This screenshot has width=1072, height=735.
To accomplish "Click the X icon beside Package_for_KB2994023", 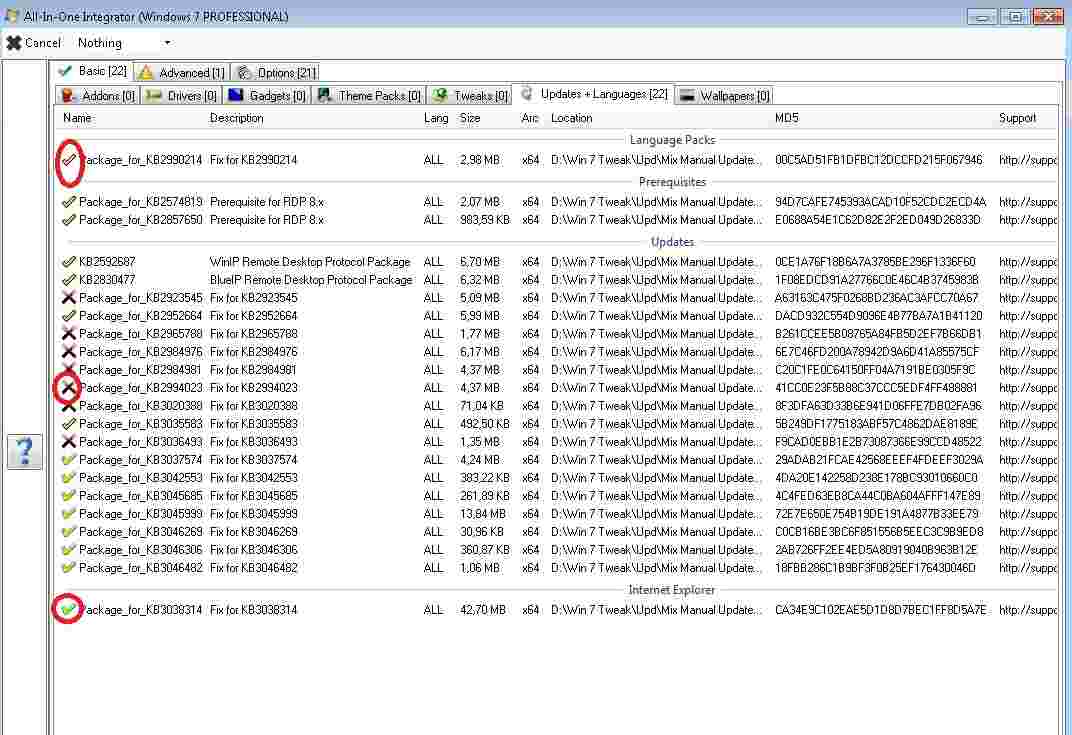I will (68, 388).
